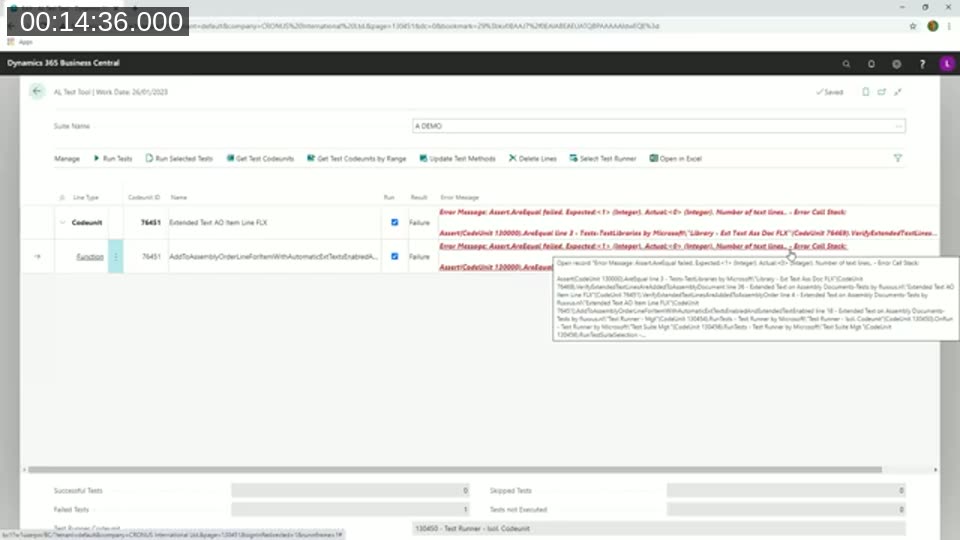
Task: Sort by the Name column header
Action: (179, 198)
